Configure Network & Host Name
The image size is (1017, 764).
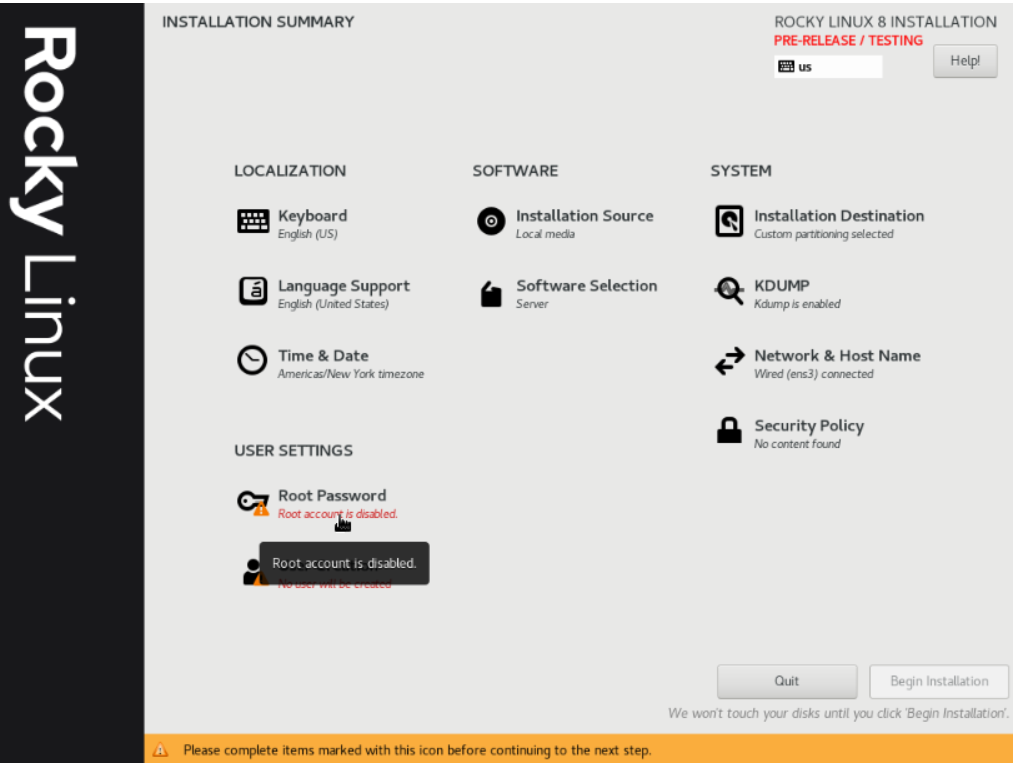click(x=817, y=363)
